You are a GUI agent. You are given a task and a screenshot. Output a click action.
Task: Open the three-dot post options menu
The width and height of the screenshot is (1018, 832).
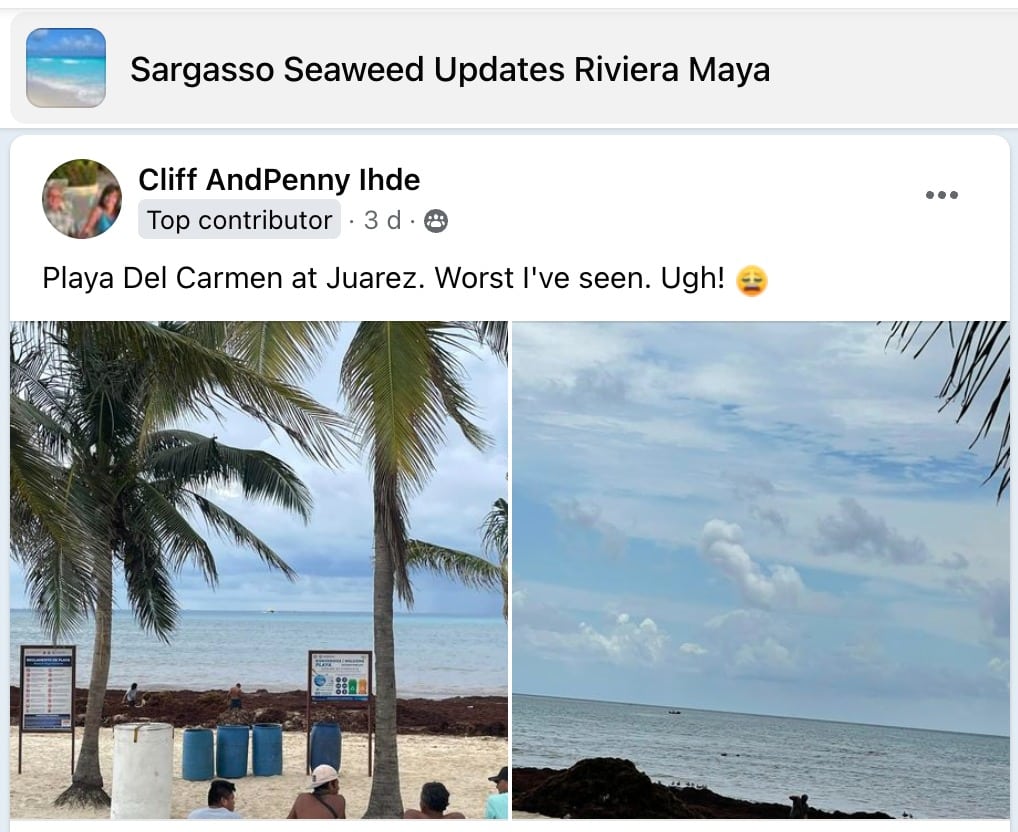coord(941,195)
